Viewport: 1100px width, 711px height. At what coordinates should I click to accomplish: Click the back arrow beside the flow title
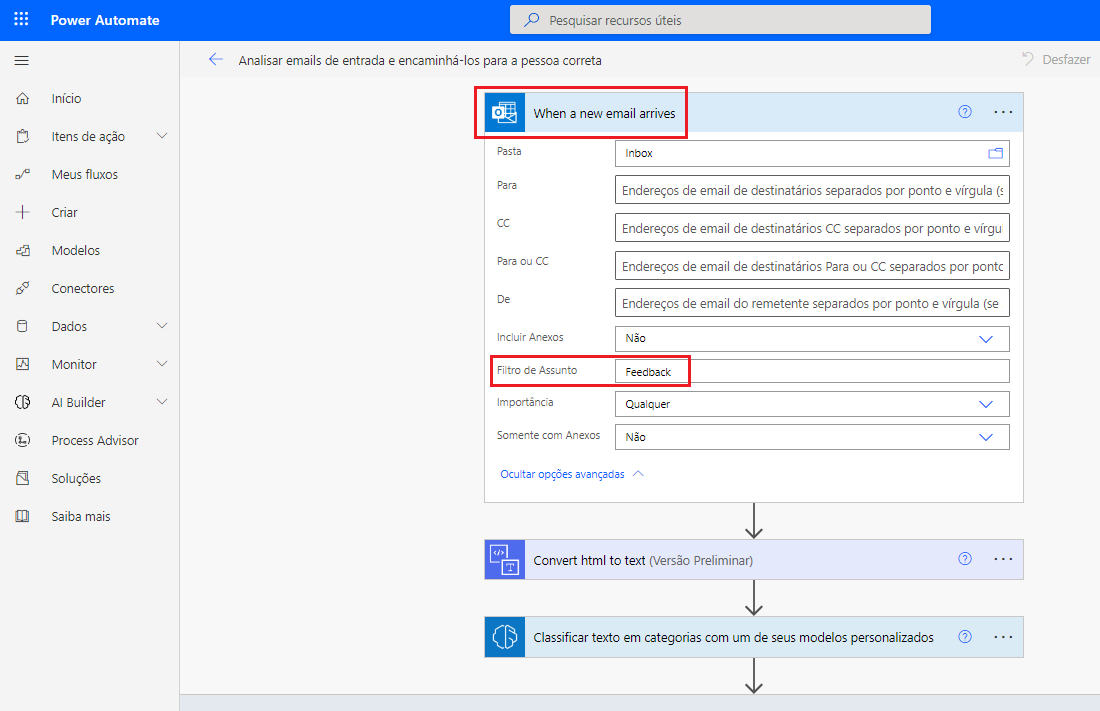215,60
